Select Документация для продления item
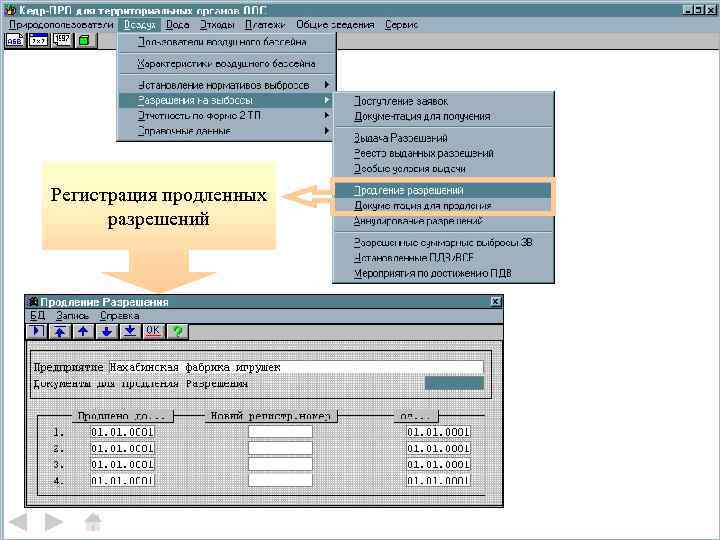 (x=444, y=206)
